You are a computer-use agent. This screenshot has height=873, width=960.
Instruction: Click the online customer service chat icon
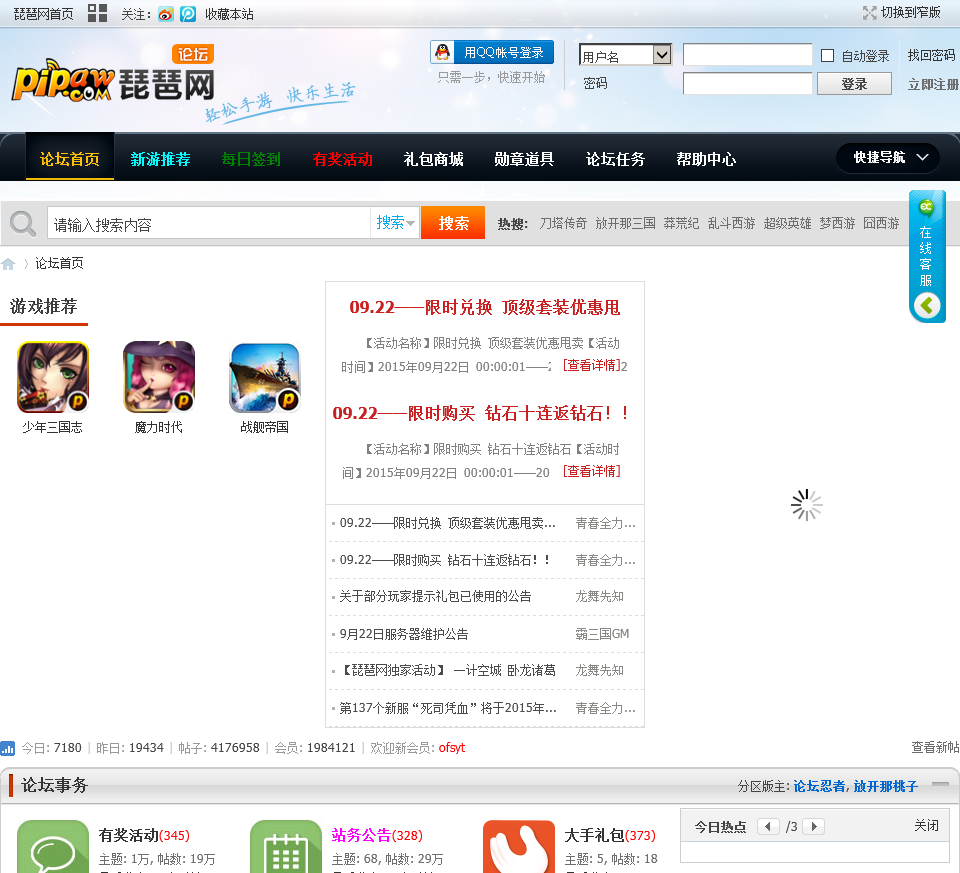[x=926, y=207]
